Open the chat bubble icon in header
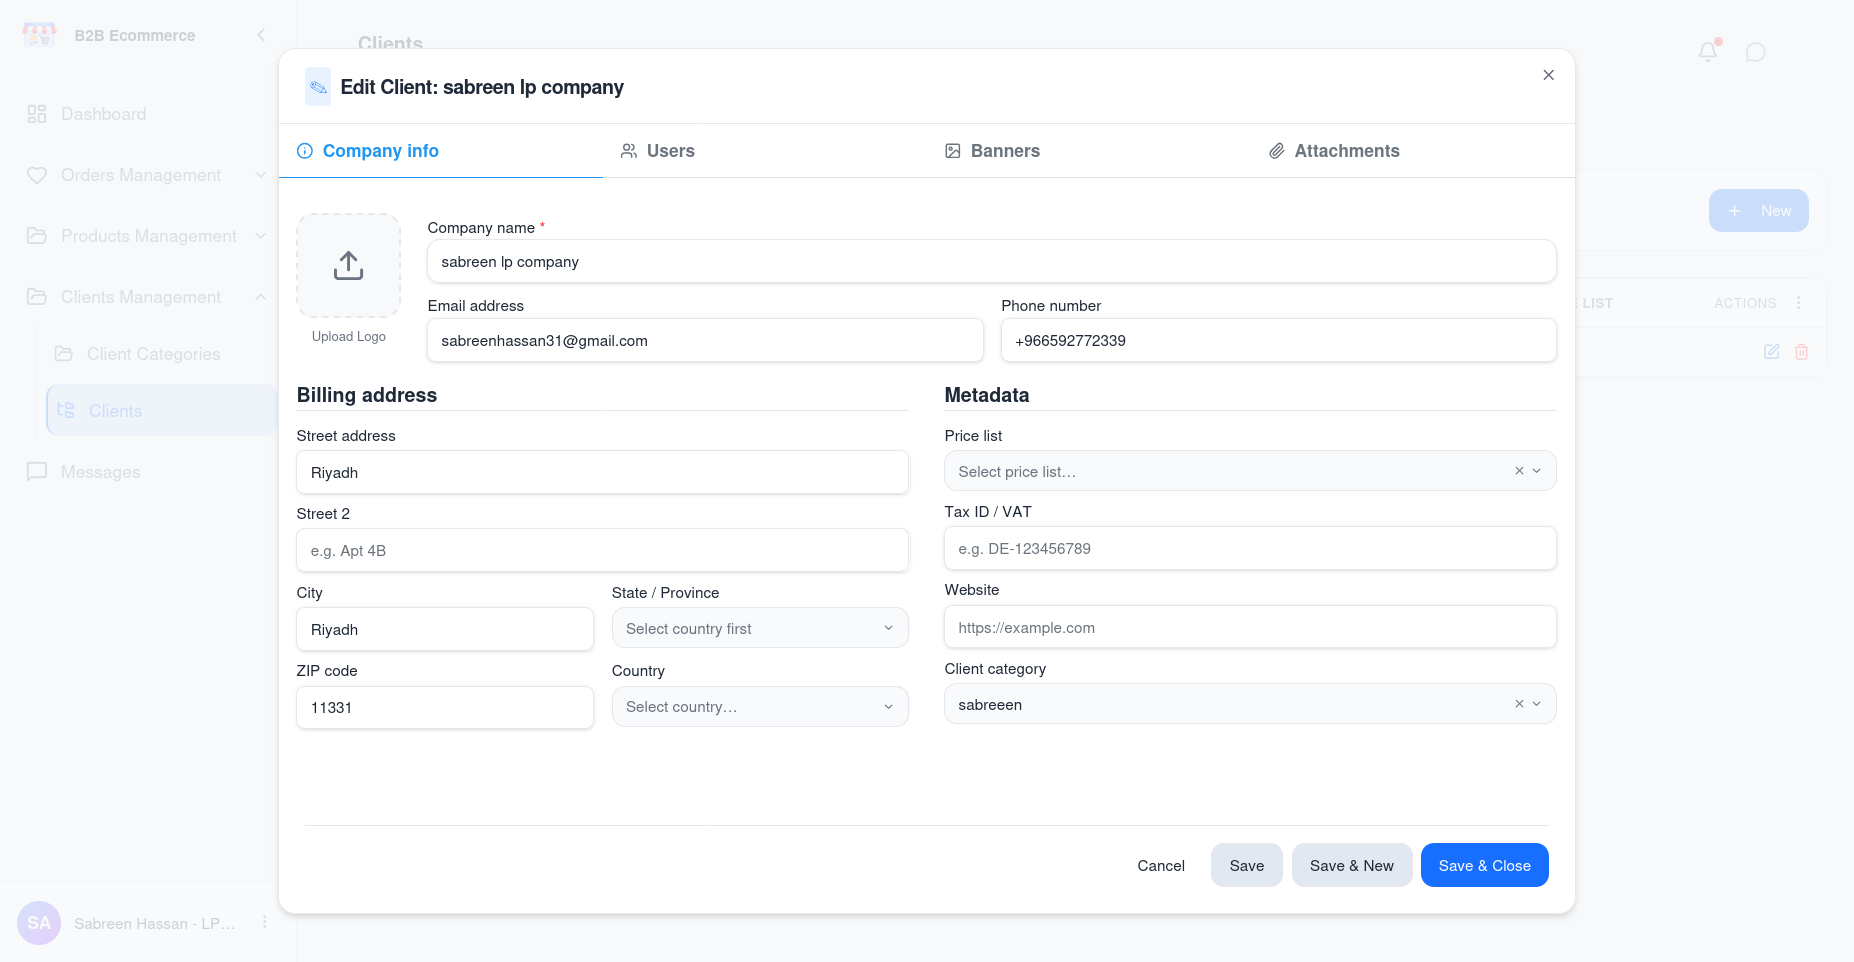1854x962 pixels. point(1755,52)
